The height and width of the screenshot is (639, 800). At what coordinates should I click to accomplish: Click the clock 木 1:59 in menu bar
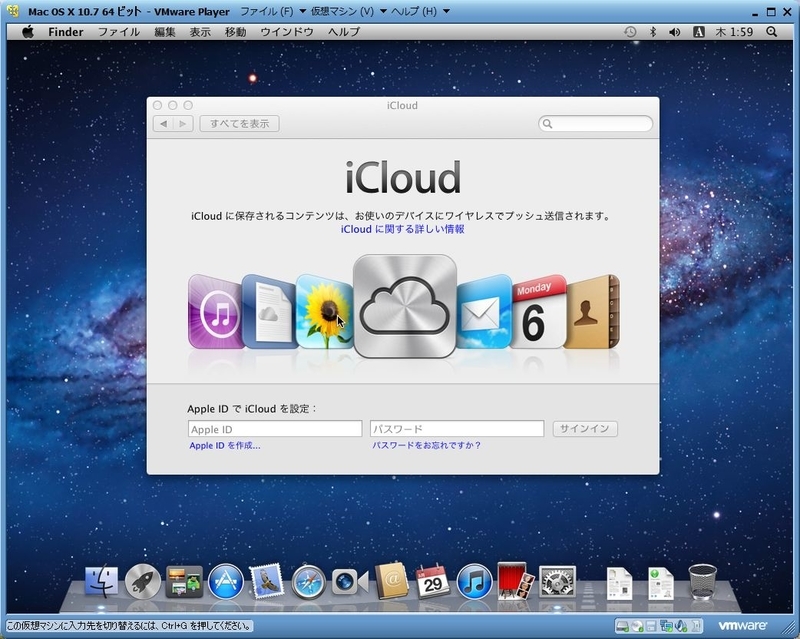coord(734,32)
